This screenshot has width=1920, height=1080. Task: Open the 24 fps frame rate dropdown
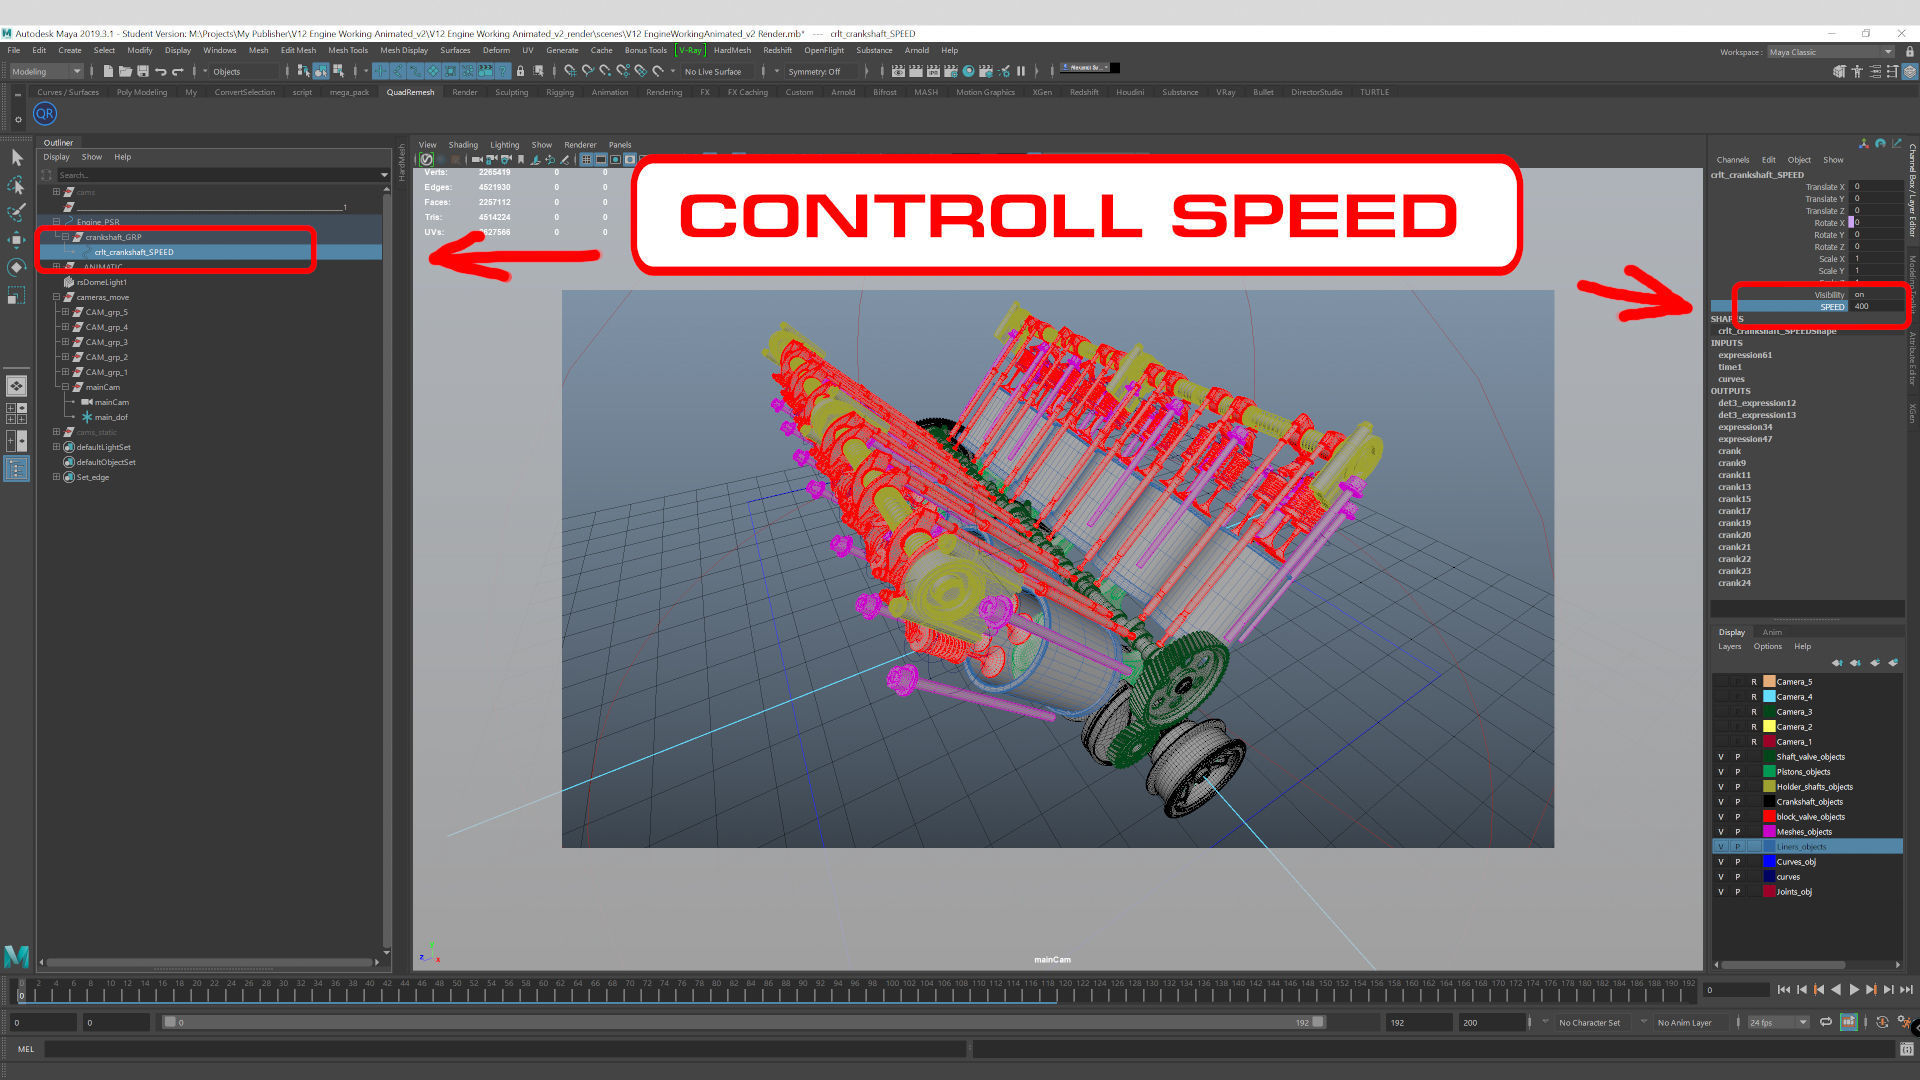(x=1778, y=1022)
